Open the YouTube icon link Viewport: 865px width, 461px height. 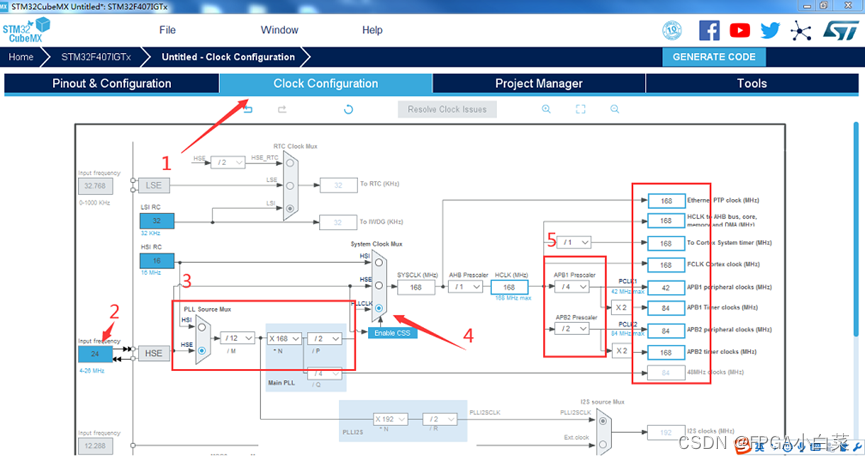tap(740, 30)
